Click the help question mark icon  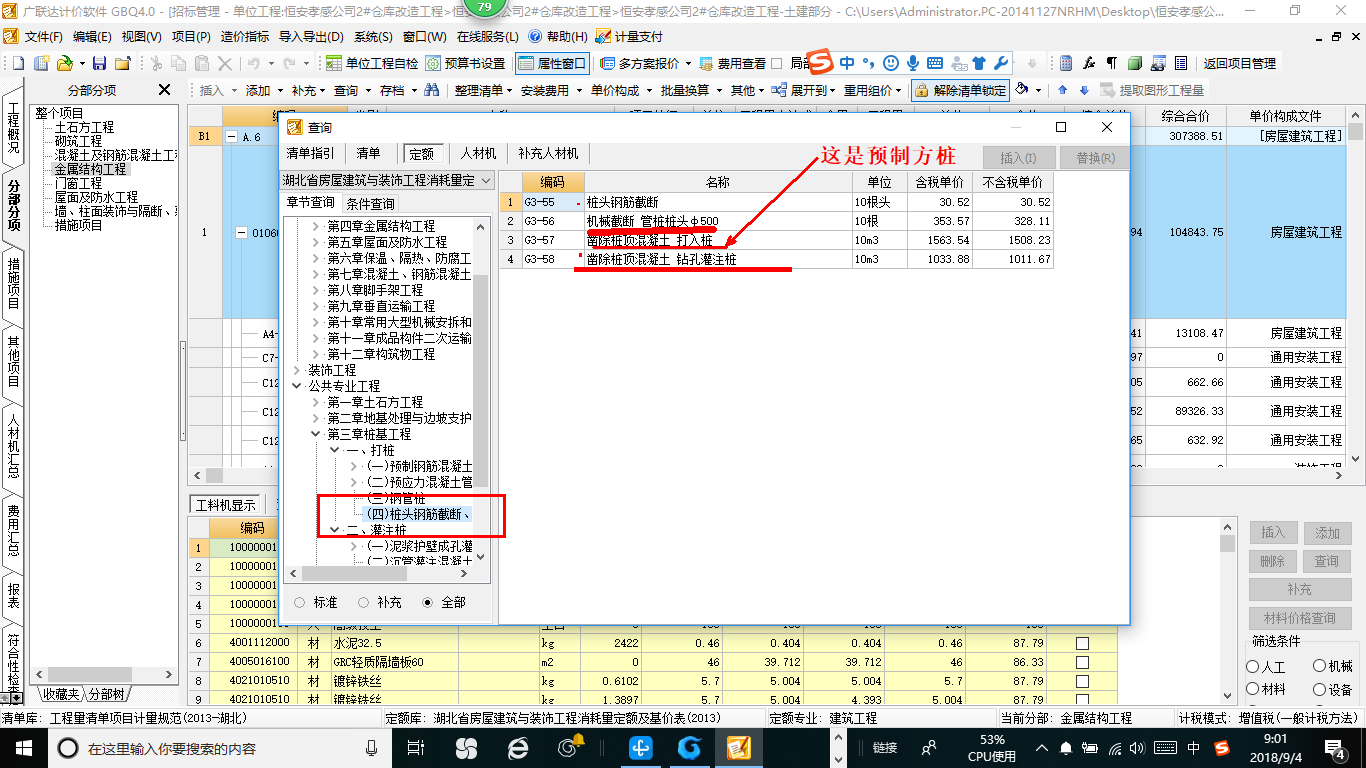535,36
